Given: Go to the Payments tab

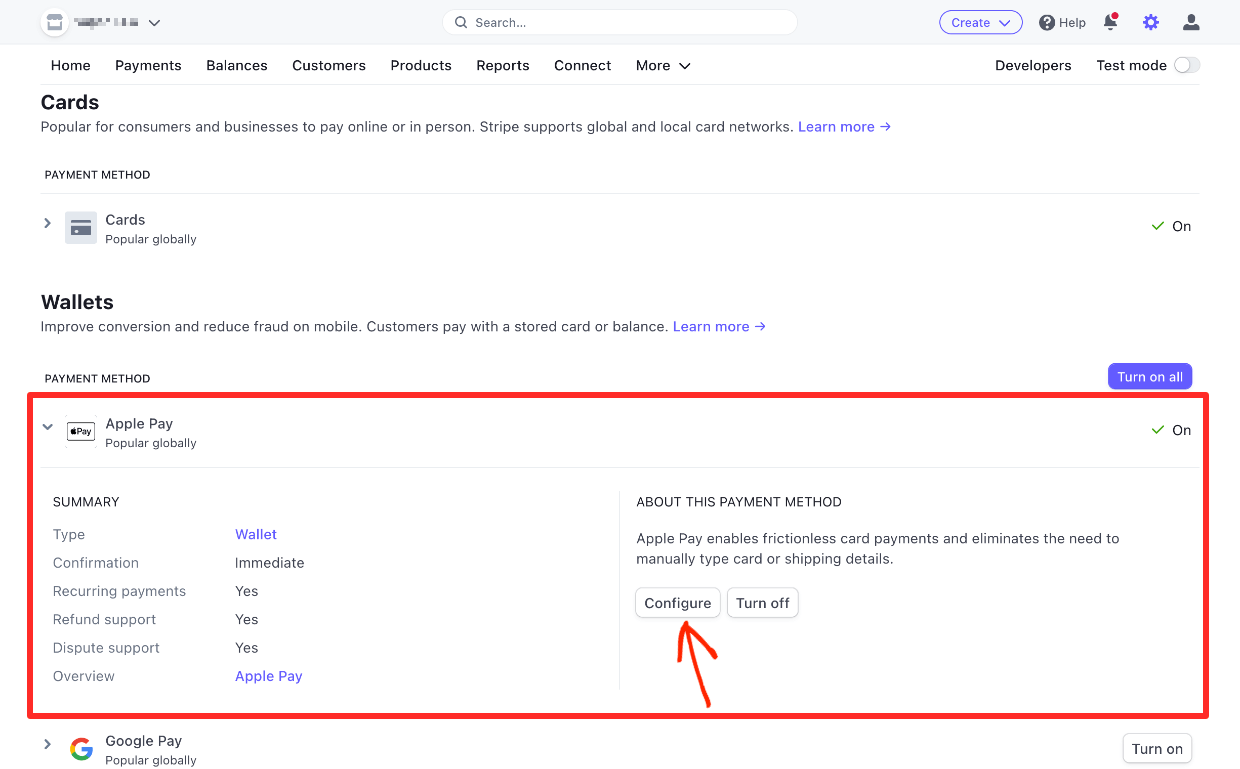Looking at the screenshot, I should (148, 65).
